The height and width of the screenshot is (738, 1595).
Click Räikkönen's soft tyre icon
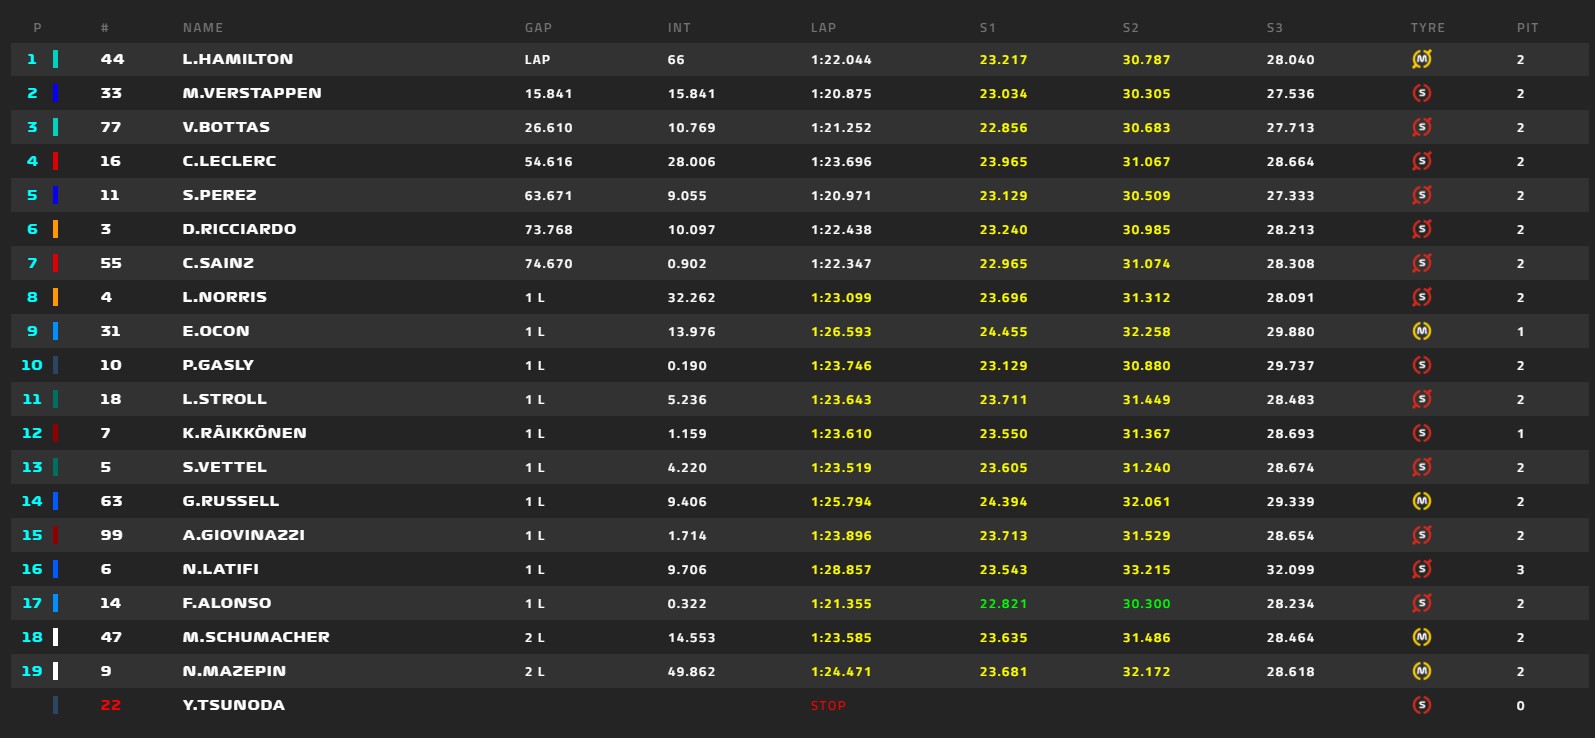pyautogui.click(x=1421, y=433)
